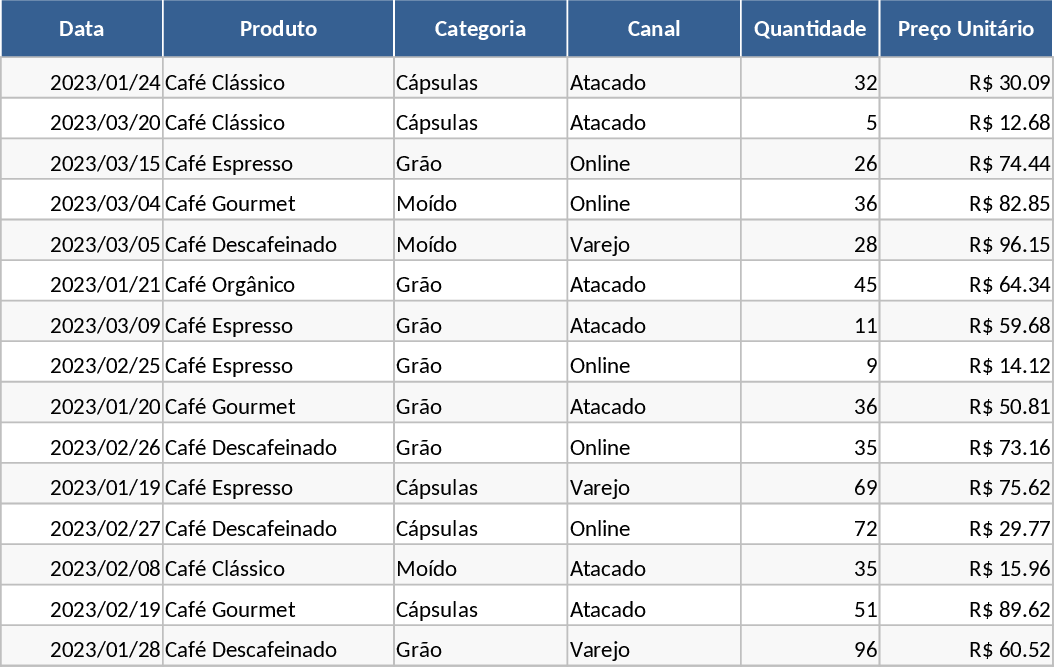Select the Canal column header

click(x=654, y=29)
